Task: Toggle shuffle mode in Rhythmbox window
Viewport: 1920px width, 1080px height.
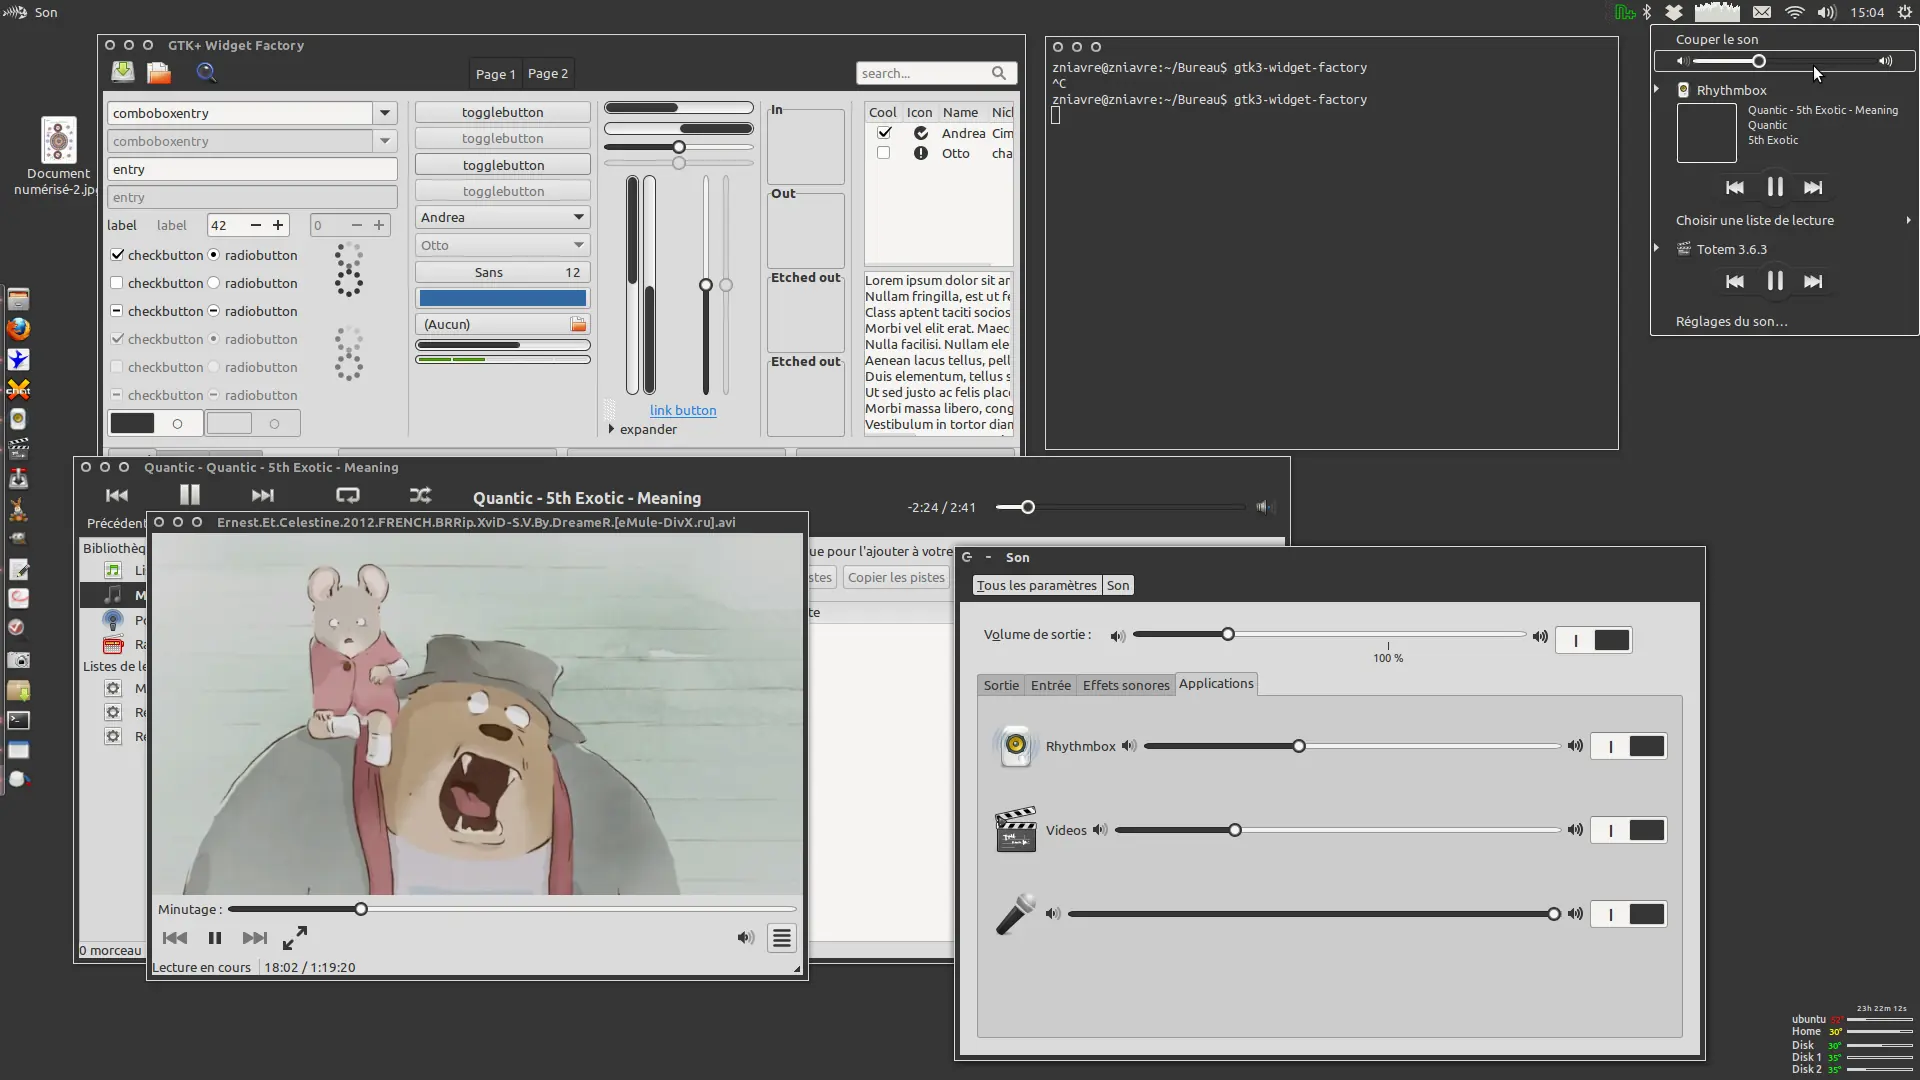Action: coord(421,495)
